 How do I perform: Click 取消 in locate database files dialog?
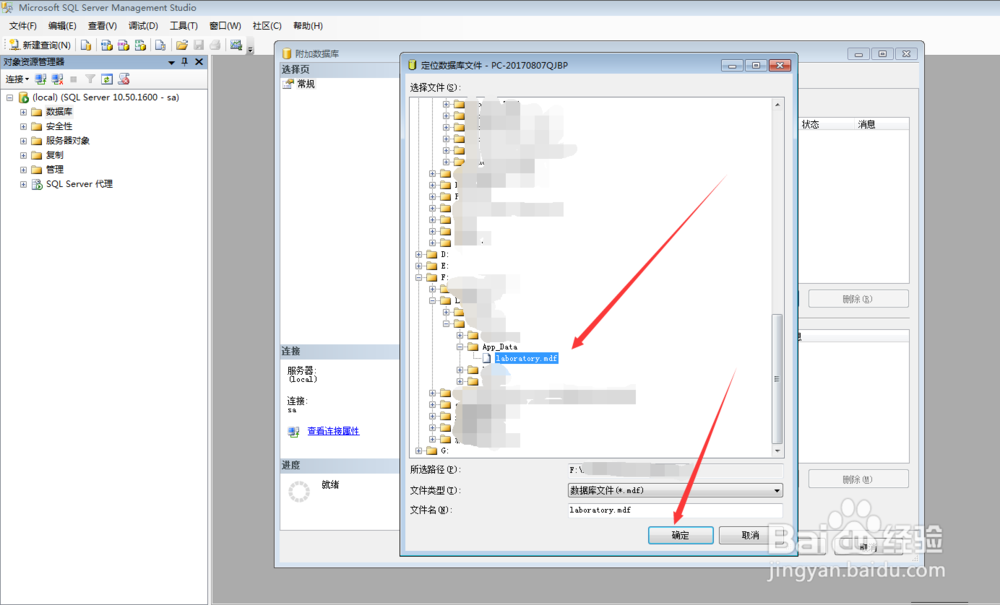pos(751,536)
